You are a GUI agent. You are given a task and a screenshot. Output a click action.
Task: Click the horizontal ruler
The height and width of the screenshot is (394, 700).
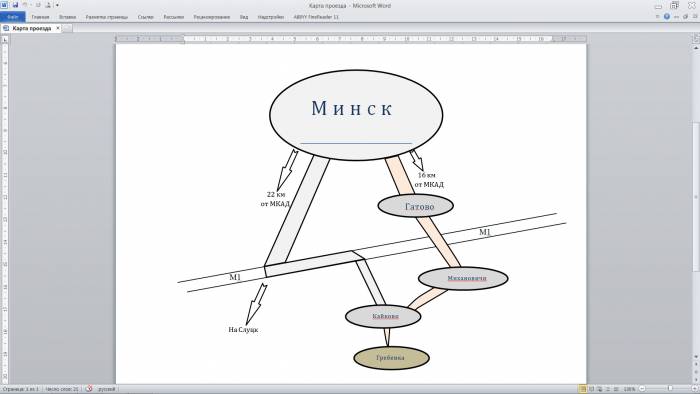[351, 39]
